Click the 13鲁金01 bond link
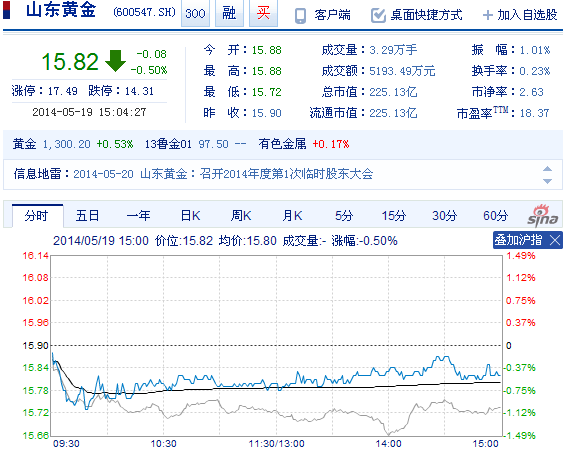564x452 pixels. pyautogui.click(x=168, y=144)
